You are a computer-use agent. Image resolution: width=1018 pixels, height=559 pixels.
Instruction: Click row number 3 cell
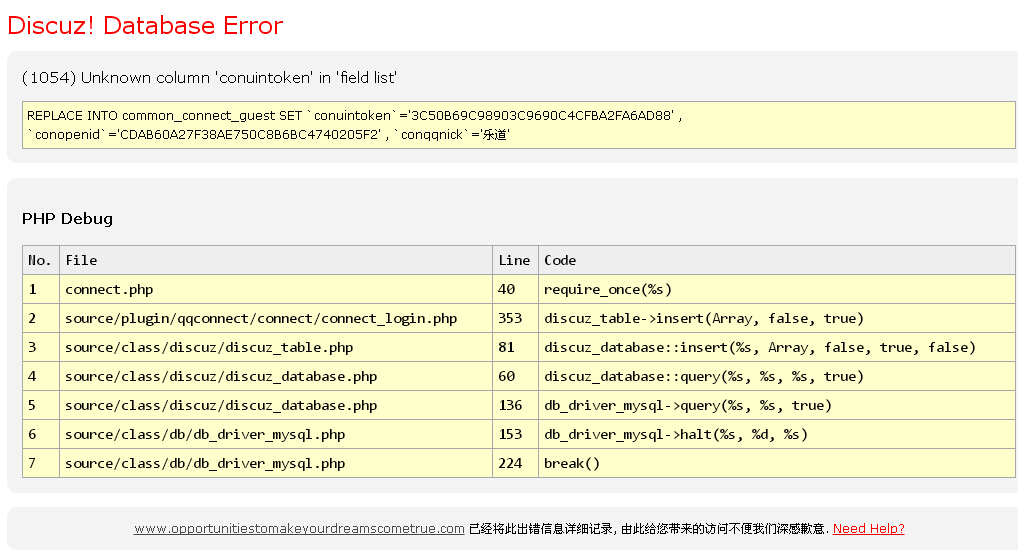[41, 347]
